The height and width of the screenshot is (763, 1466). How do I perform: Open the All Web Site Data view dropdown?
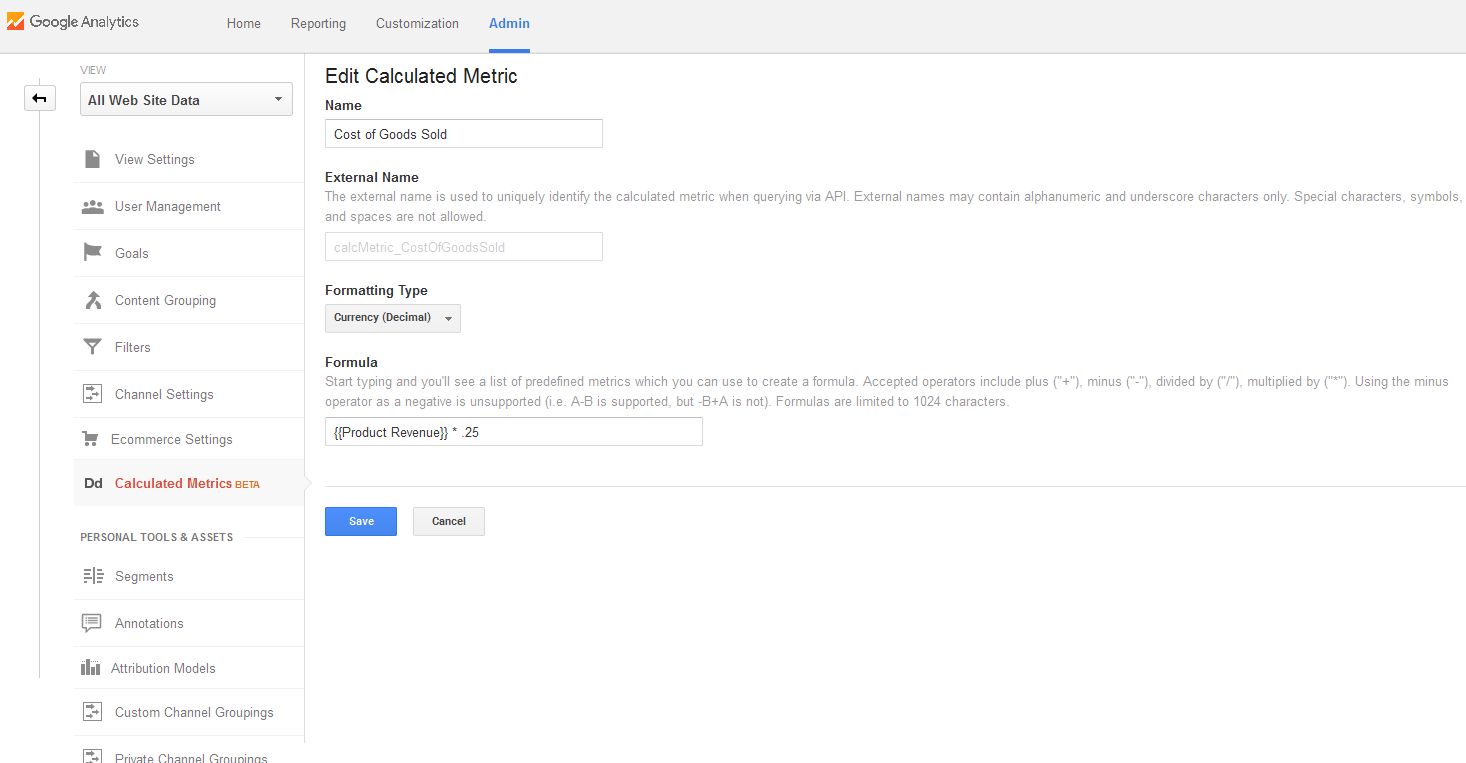186,100
